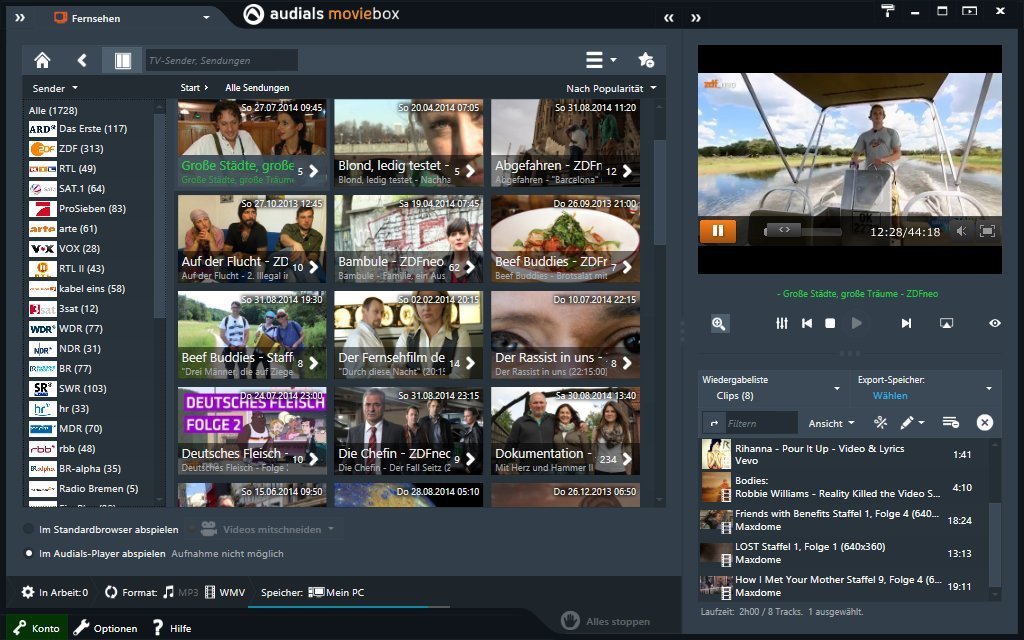Click the playlist vertical scrollbar
Image resolution: width=1024 pixels, height=640 pixels.
pyautogui.click(x=995, y=544)
